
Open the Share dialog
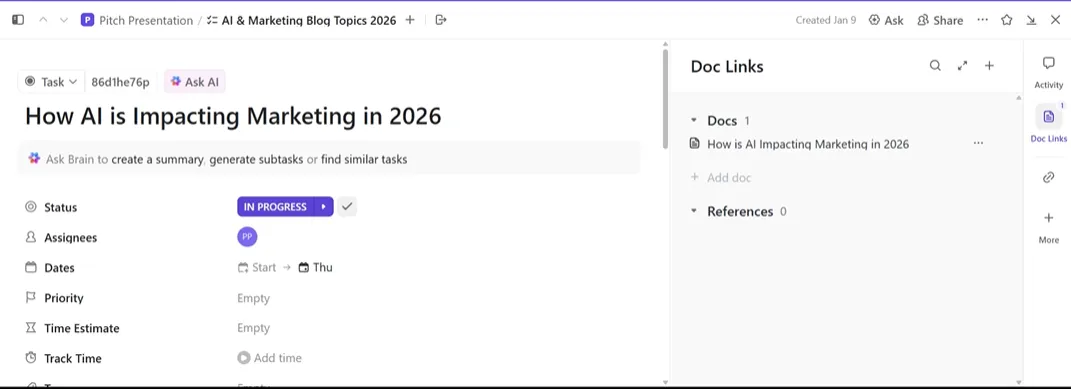click(940, 20)
